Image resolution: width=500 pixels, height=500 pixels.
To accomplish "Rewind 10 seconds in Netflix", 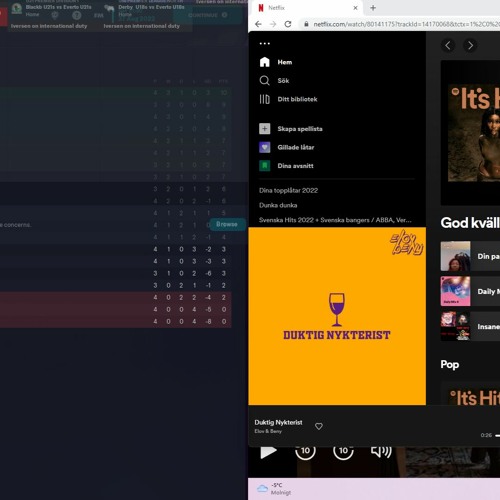I will pyautogui.click(x=305, y=451).
